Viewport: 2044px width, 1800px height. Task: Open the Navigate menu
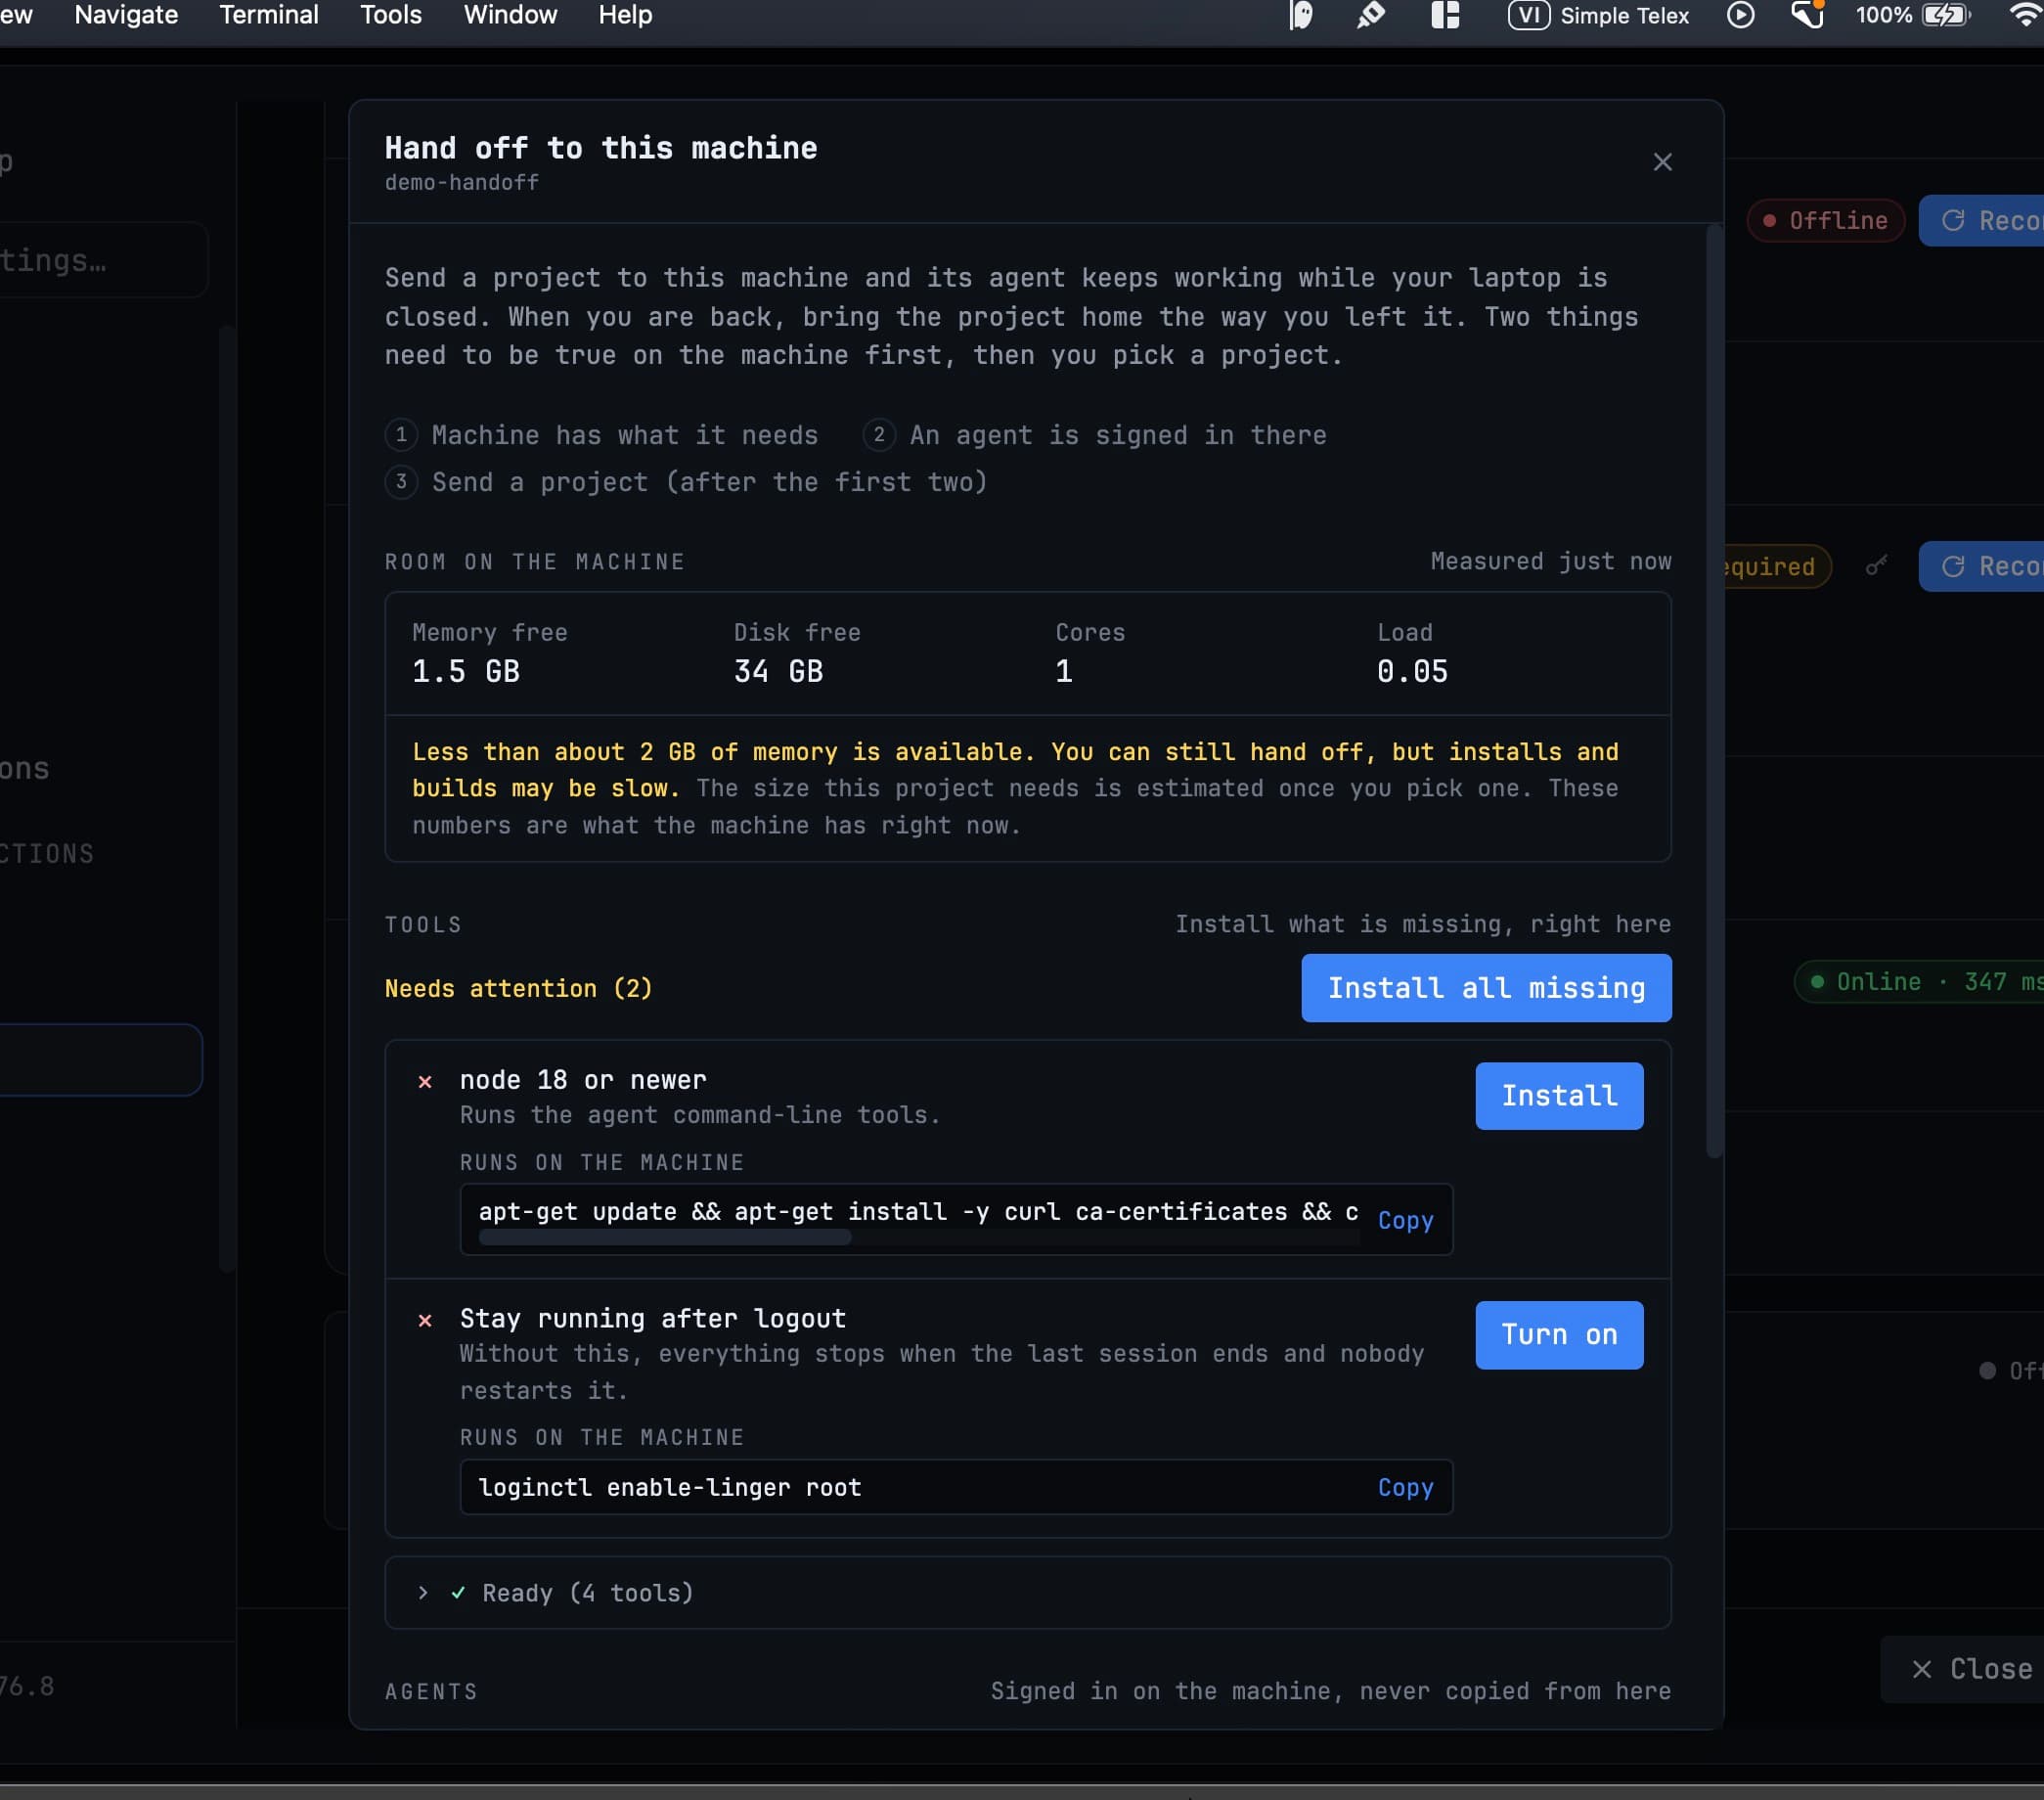(x=126, y=15)
